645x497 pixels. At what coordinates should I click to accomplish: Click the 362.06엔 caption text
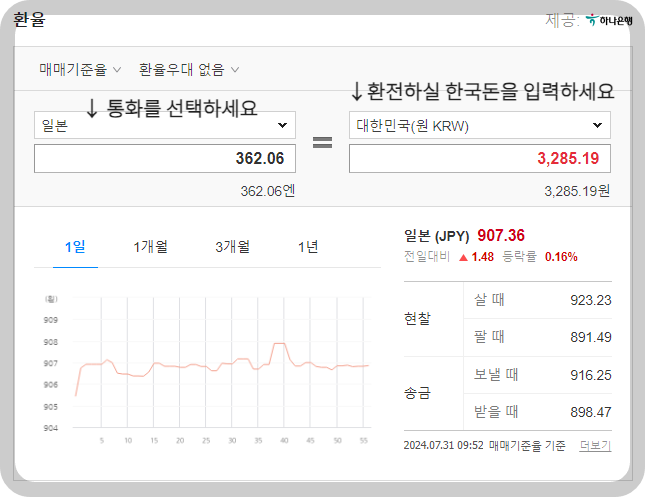[268, 191]
